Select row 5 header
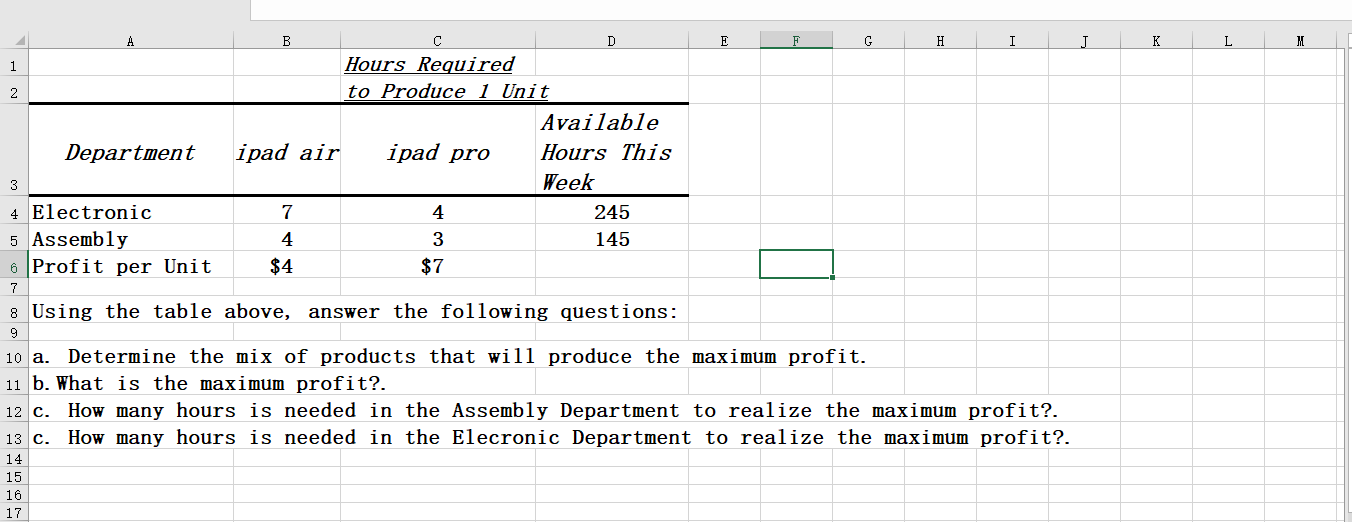 15,239
